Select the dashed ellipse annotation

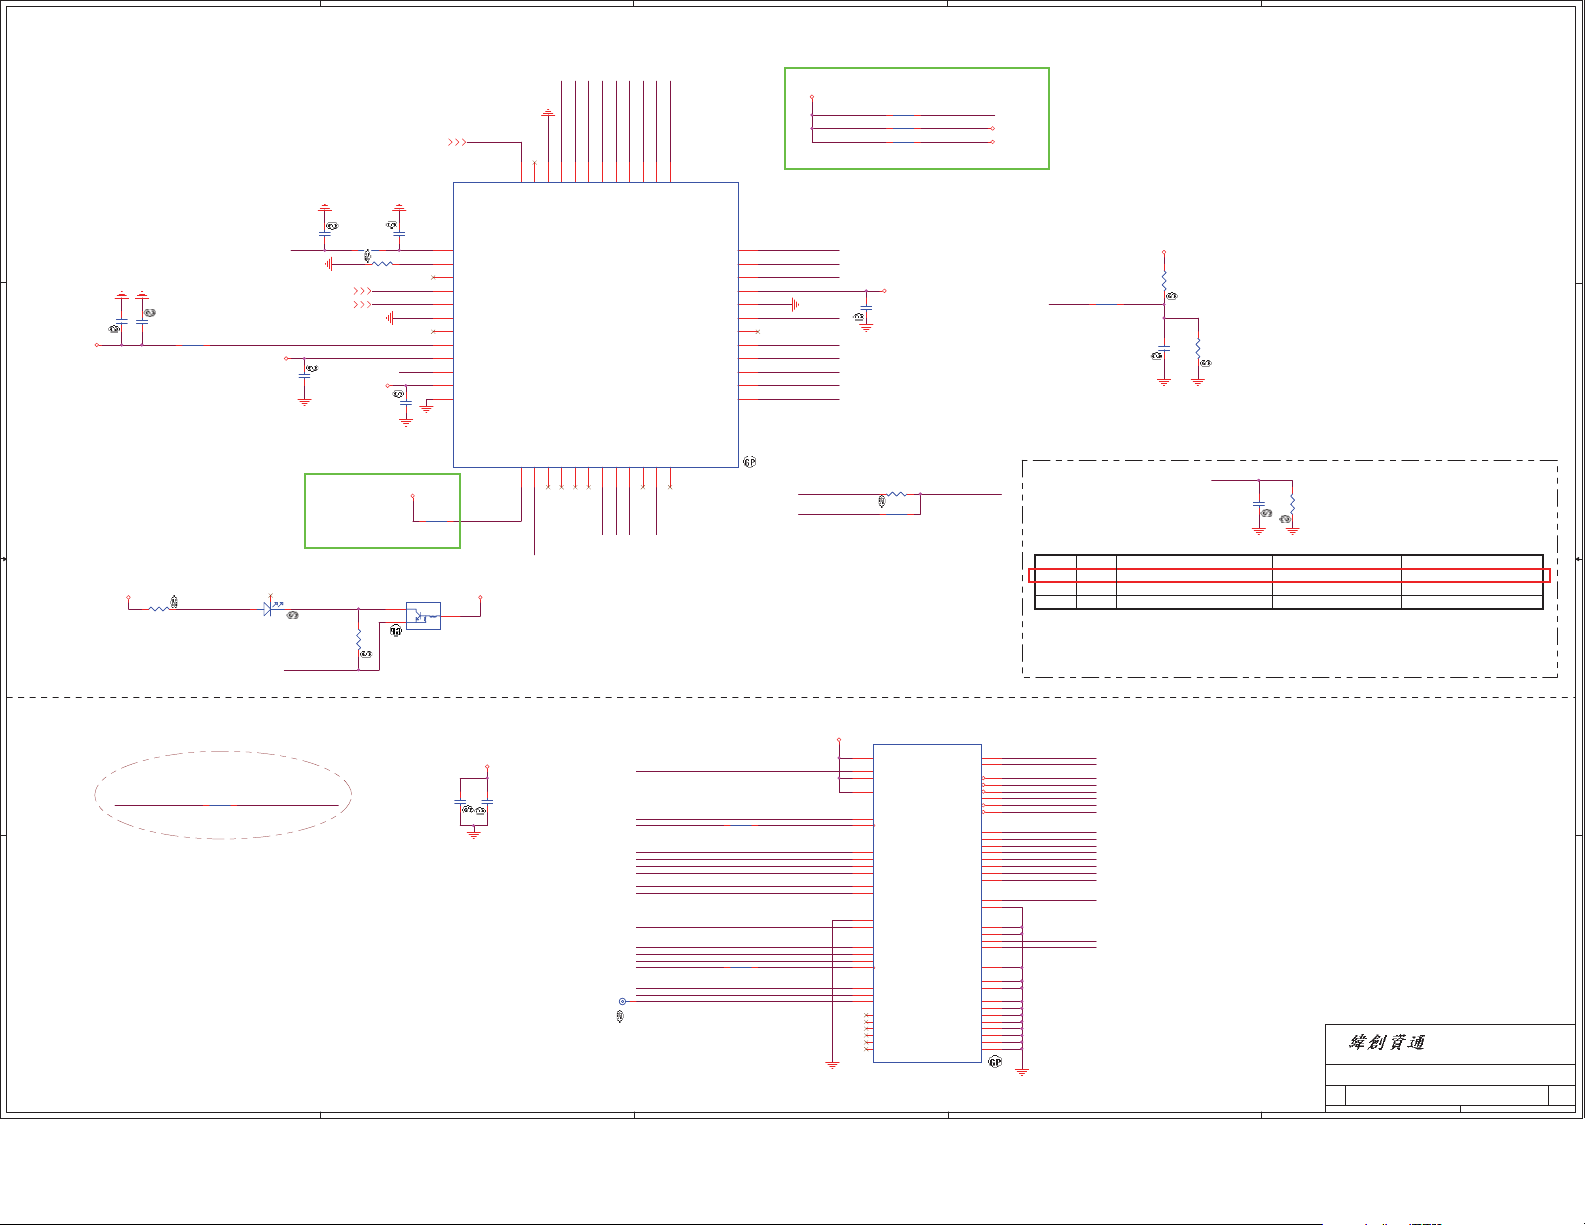tap(223, 795)
